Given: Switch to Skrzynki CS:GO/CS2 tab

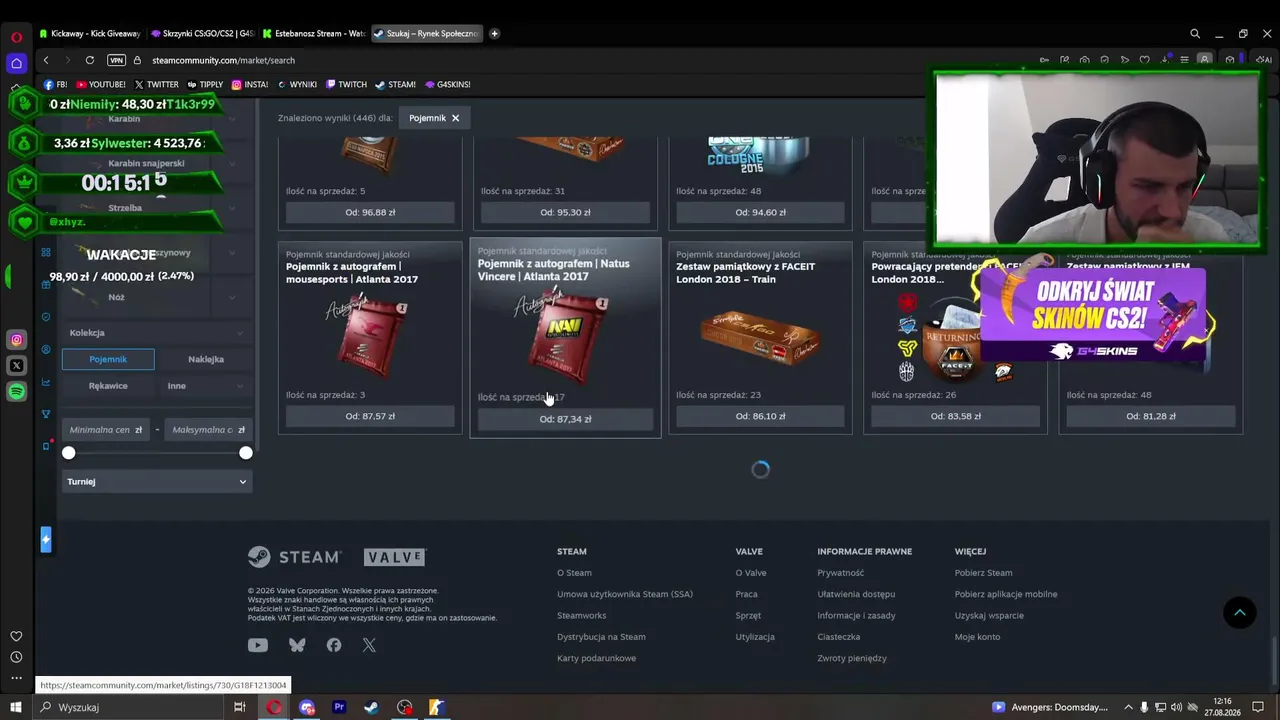Looking at the screenshot, I should click(x=202, y=33).
